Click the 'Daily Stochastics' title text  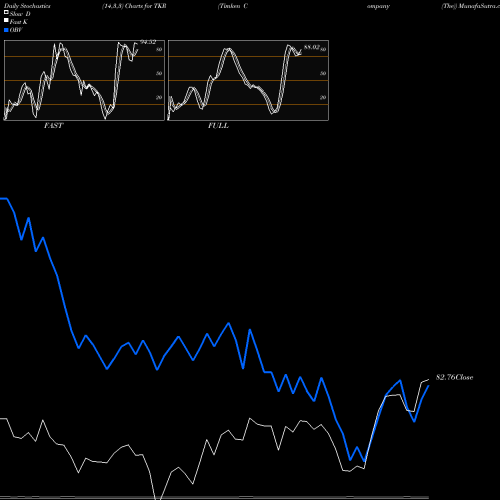pos(27,6)
